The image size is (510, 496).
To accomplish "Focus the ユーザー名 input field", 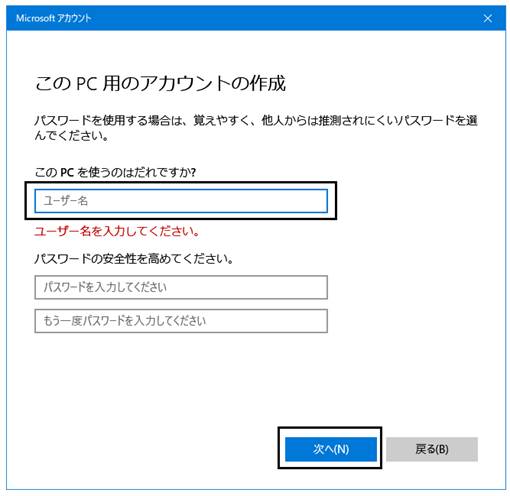I will [x=181, y=201].
